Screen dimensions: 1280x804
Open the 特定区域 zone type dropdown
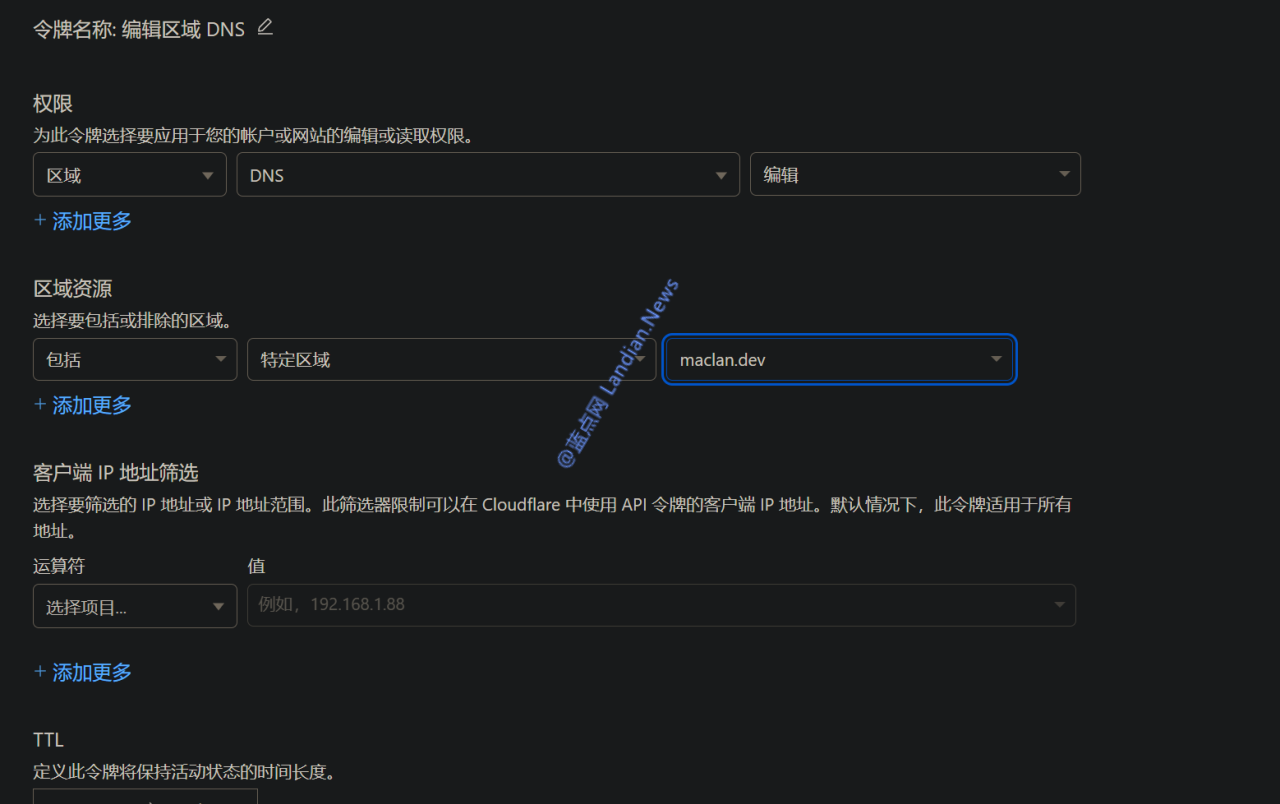(451, 360)
